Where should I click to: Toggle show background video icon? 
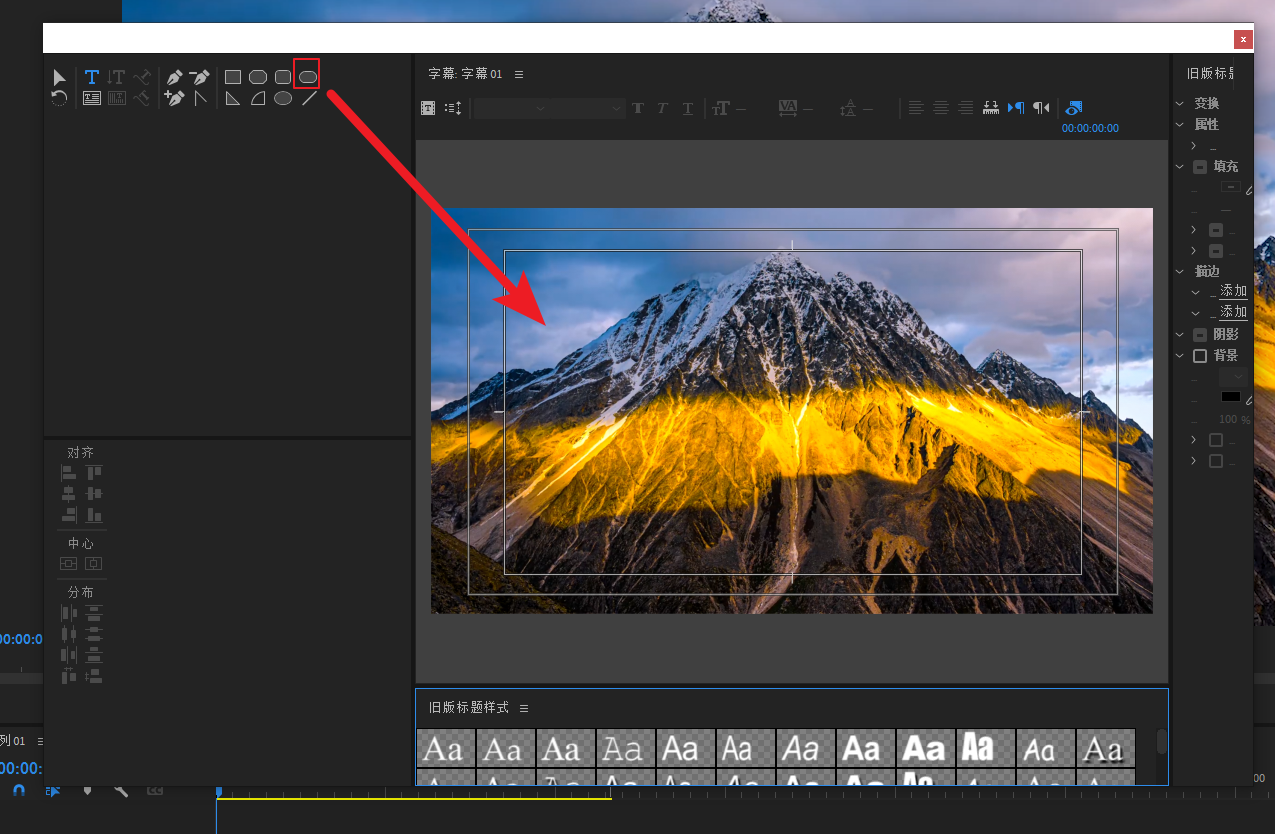point(1074,108)
